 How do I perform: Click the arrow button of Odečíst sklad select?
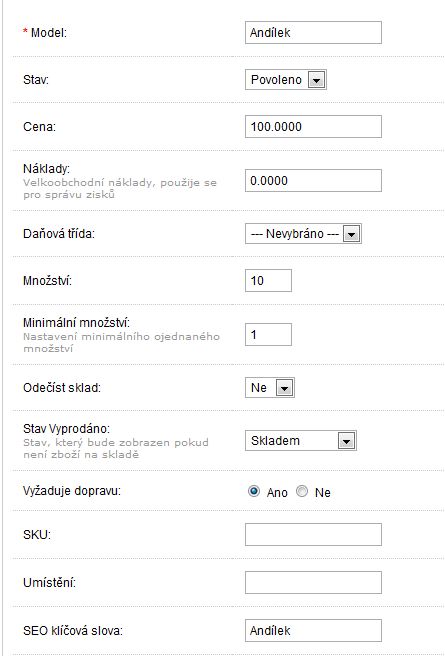pyautogui.click(x=284, y=388)
